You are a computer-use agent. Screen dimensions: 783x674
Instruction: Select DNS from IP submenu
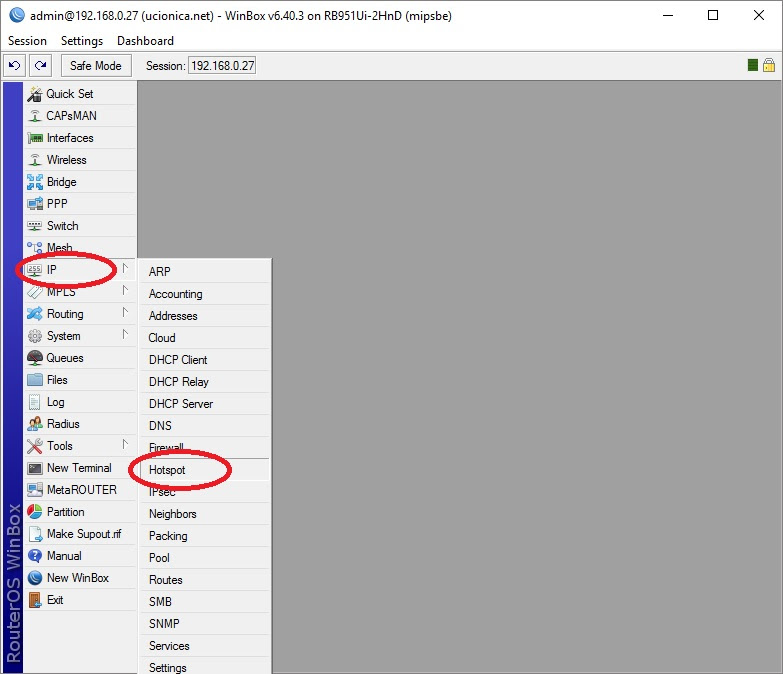205,426
